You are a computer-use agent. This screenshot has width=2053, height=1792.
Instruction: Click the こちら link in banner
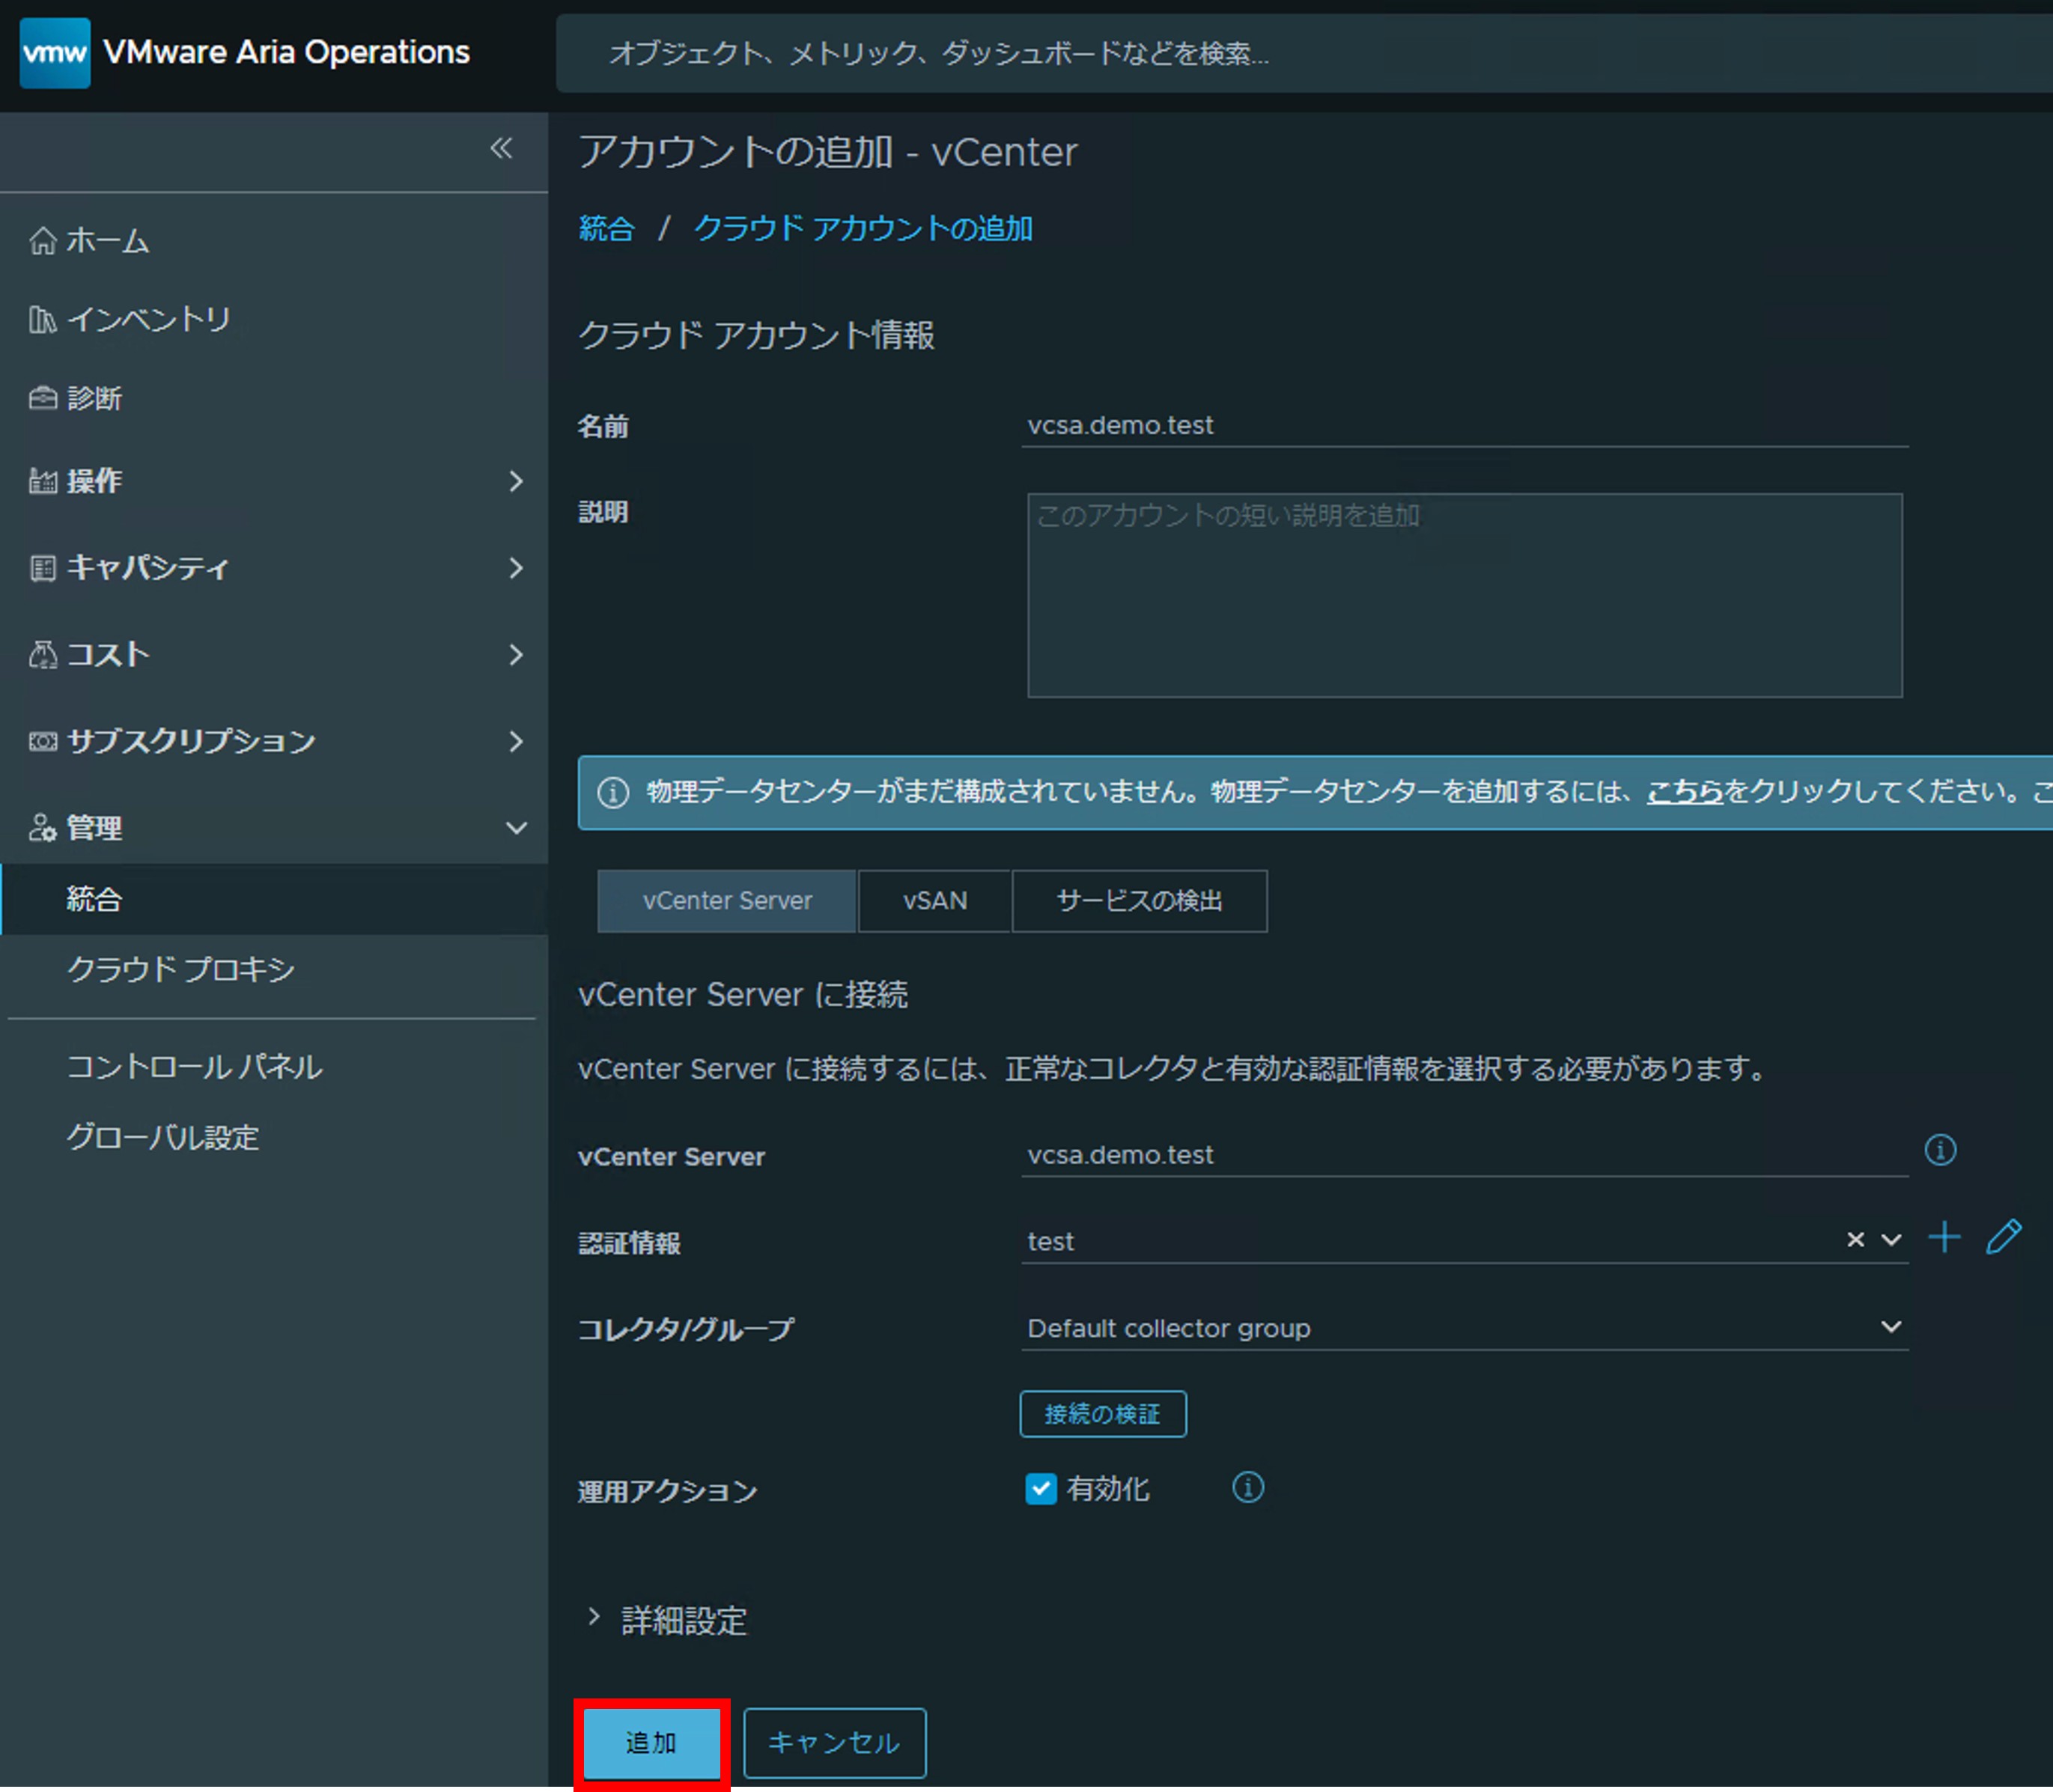tap(1685, 793)
